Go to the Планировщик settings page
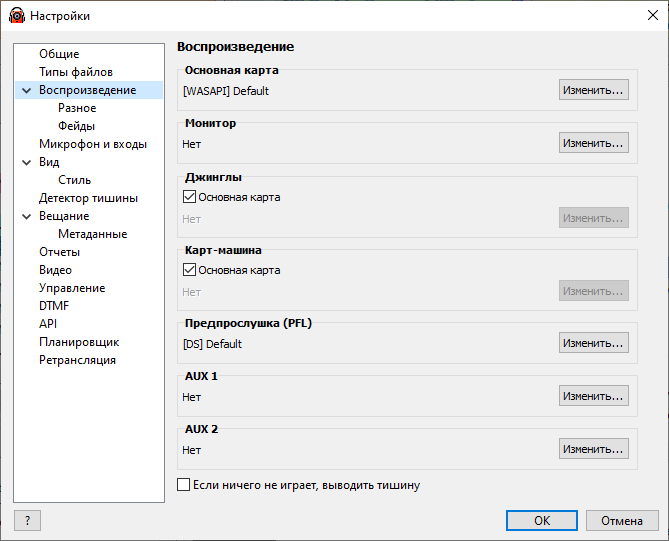Viewport: 669px width, 541px height. [x=79, y=342]
